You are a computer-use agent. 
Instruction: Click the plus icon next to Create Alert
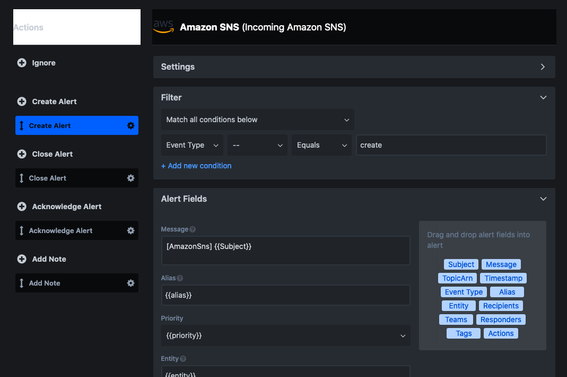22,102
